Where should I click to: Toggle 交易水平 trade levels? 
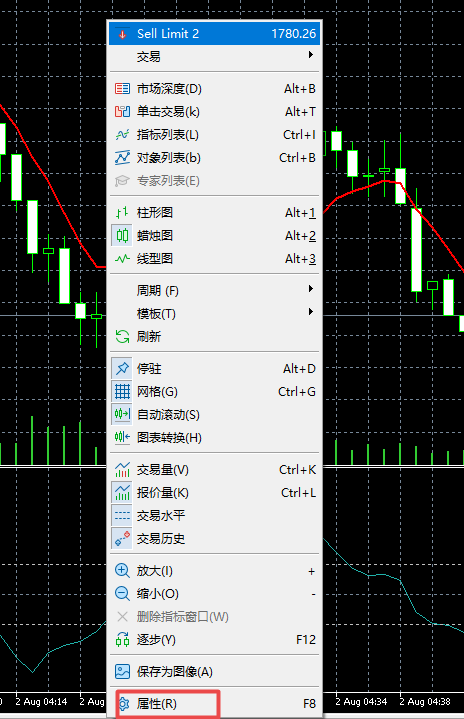[x=215, y=515]
